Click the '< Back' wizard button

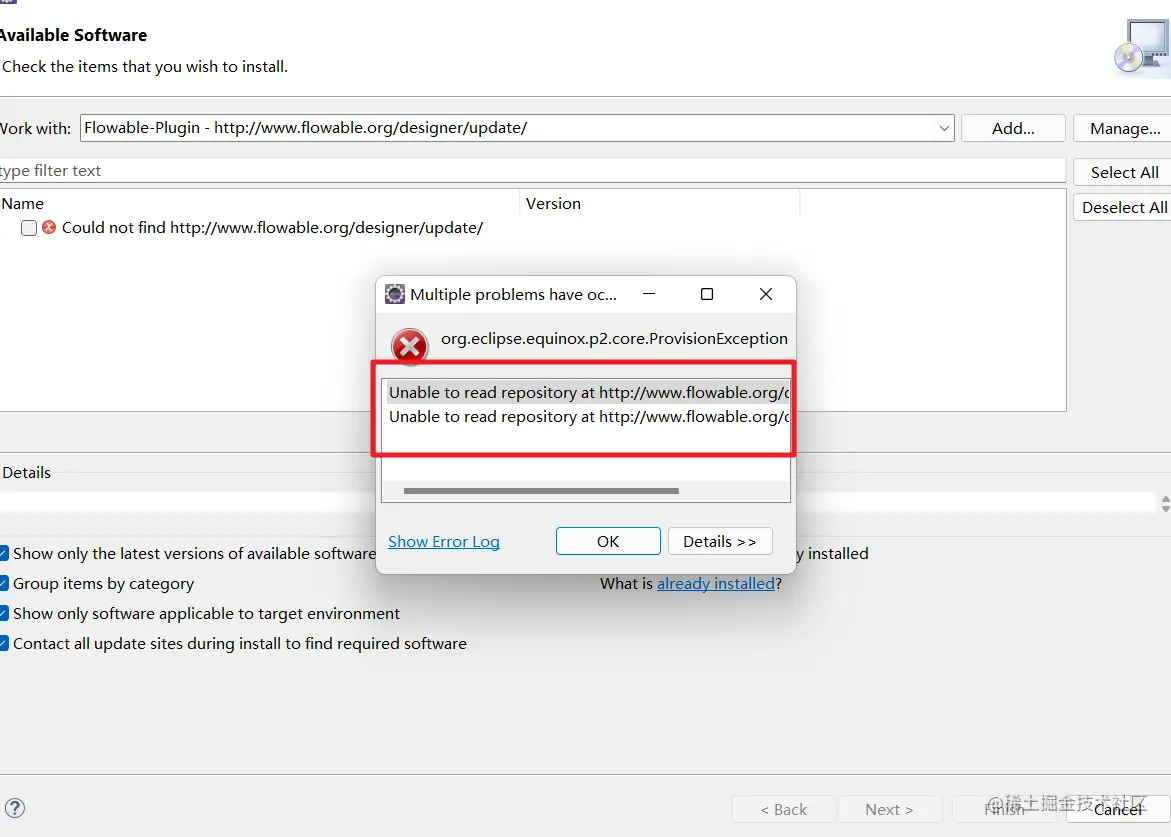pos(783,809)
